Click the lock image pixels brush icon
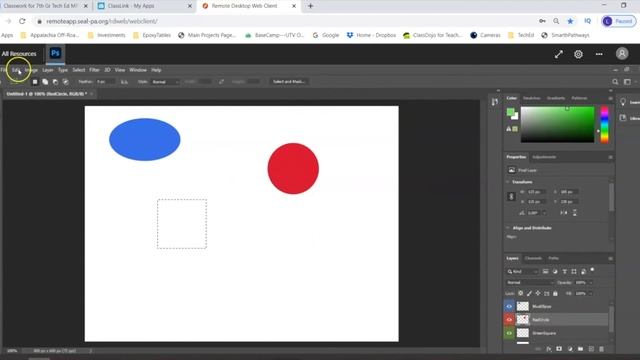The image size is (640, 360). pos(529,293)
